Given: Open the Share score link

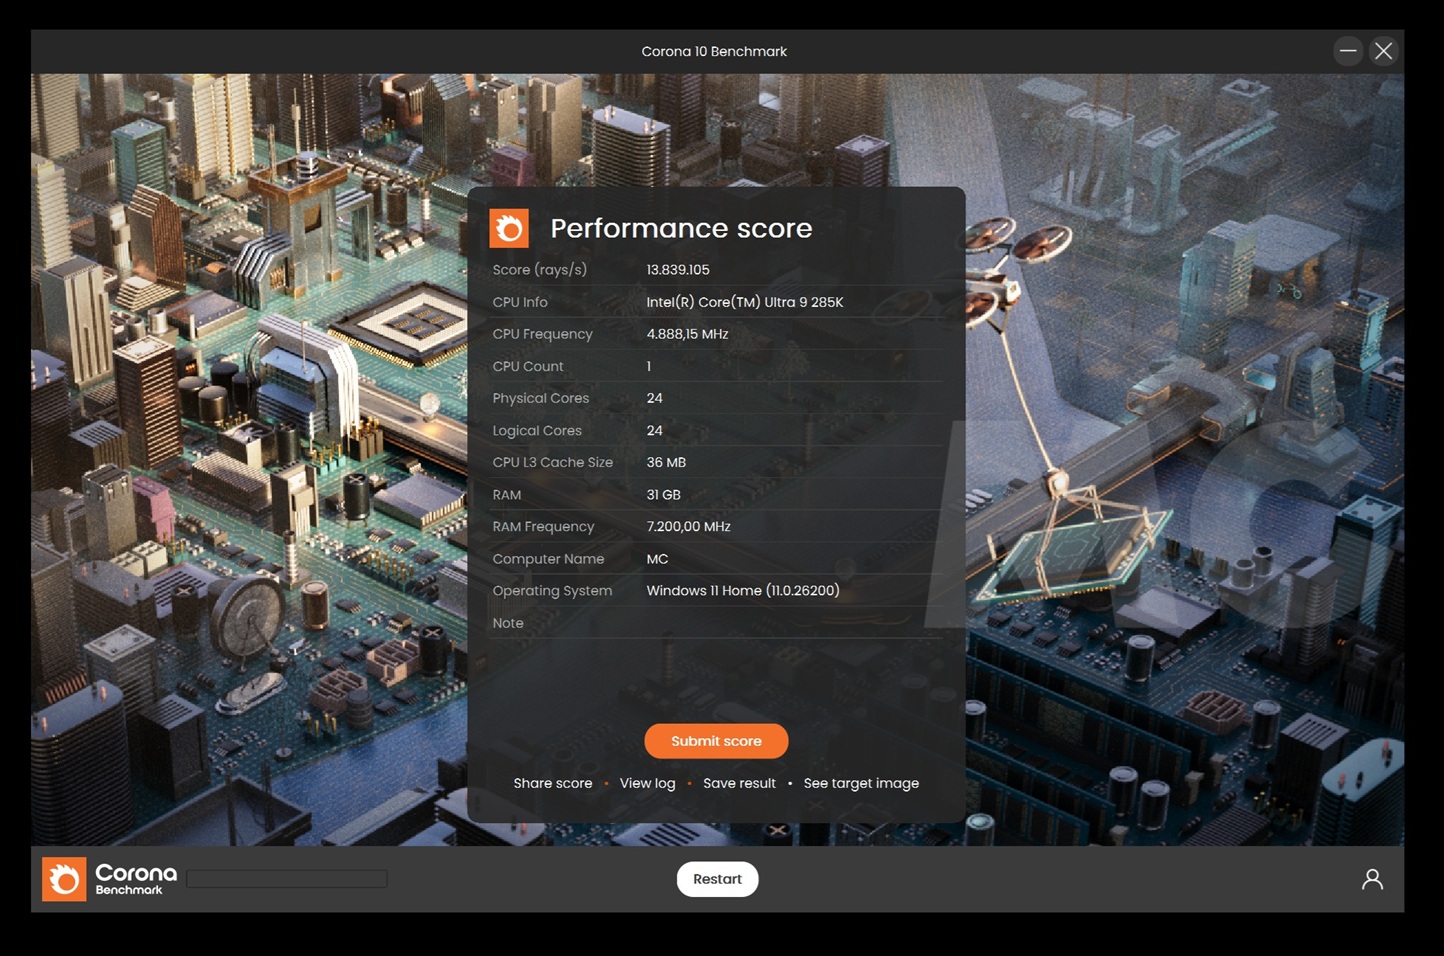Looking at the screenshot, I should 553,783.
